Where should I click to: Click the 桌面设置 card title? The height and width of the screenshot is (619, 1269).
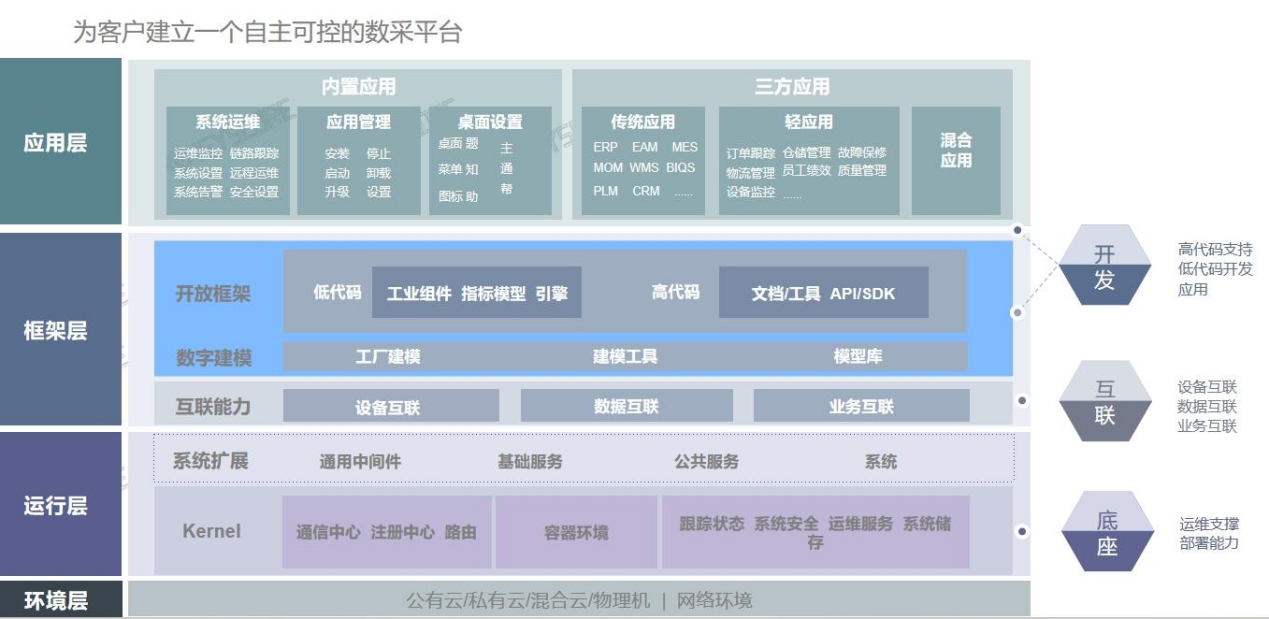tap(490, 122)
